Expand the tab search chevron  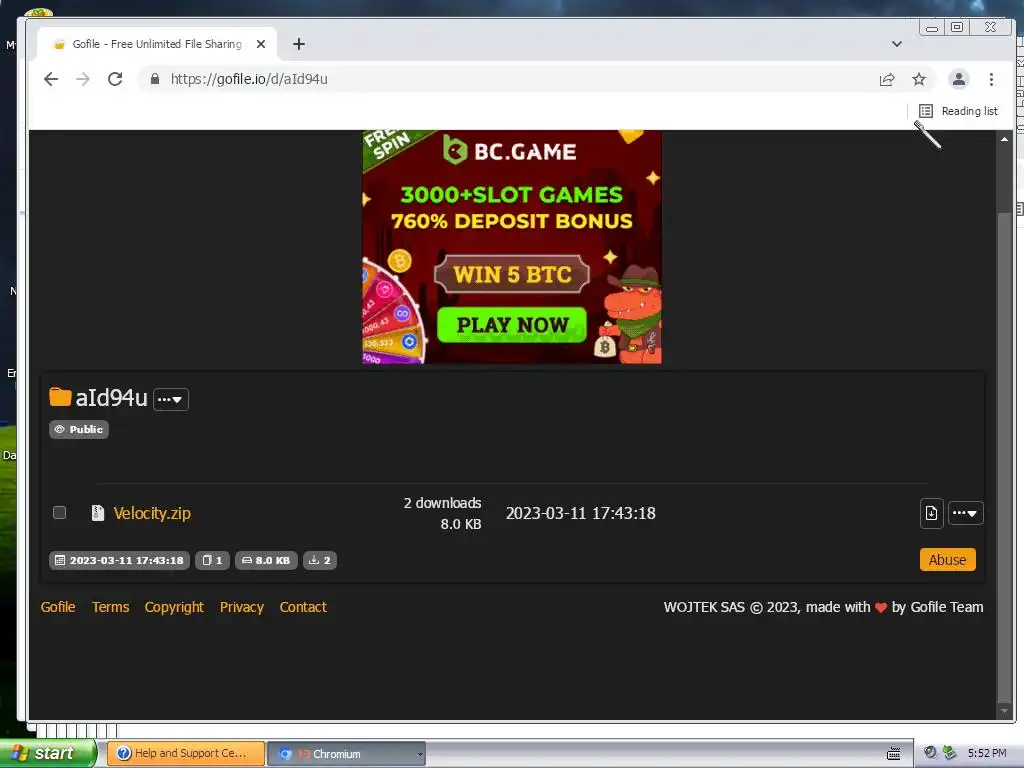[x=897, y=44]
